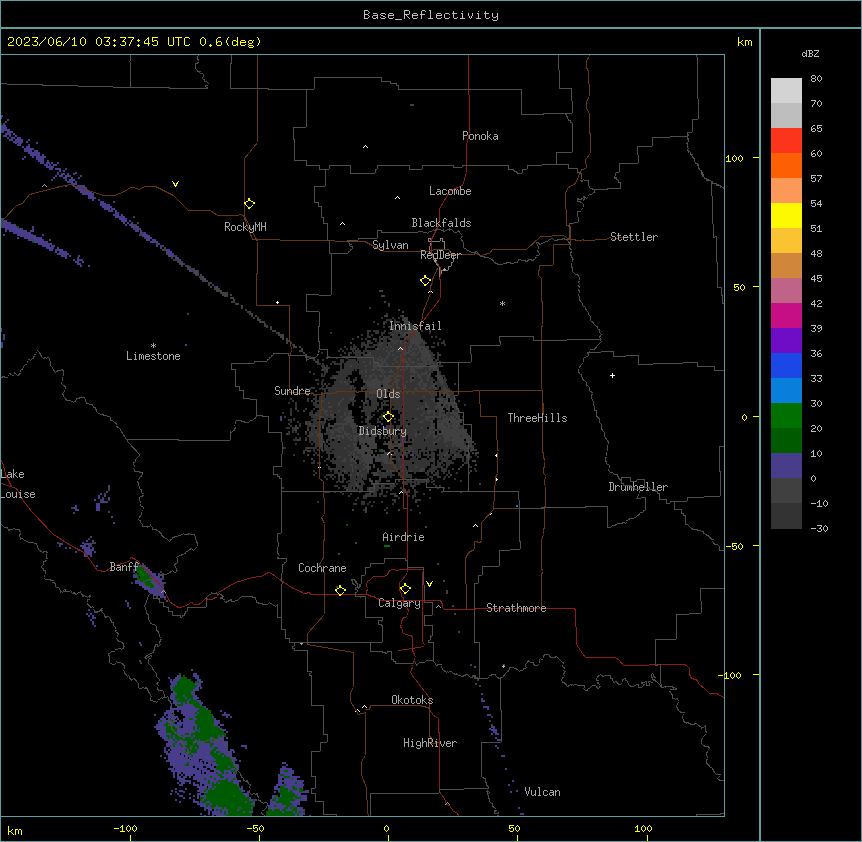Select the yellow diamond marker above Calgary label
The height and width of the screenshot is (842, 862).
click(x=405, y=589)
